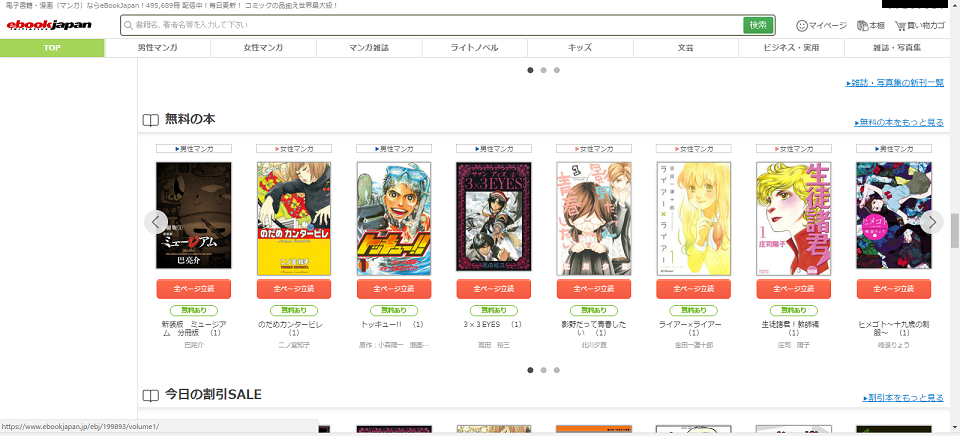Open ライアー×ライアー book cover
Image resolution: width=960 pixels, height=436 pixels.
pyautogui.click(x=694, y=219)
